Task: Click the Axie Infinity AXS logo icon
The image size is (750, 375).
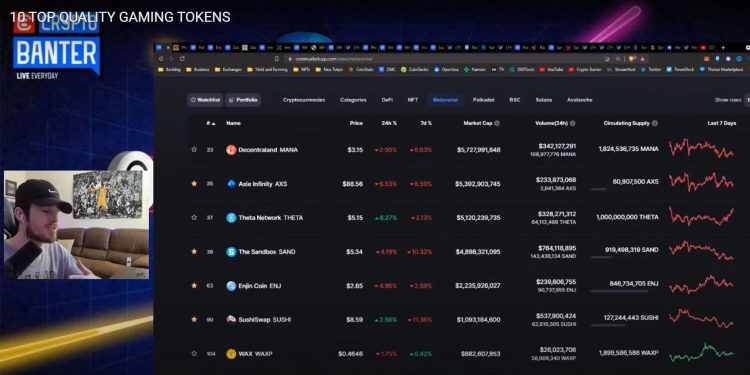Action: click(x=231, y=184)
